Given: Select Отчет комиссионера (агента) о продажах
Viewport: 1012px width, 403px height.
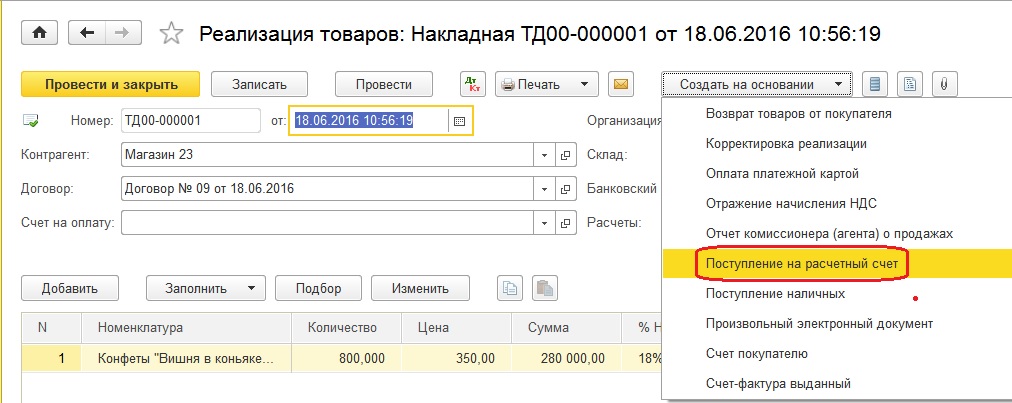Looking at the screenshot, I should pos(829,234).
